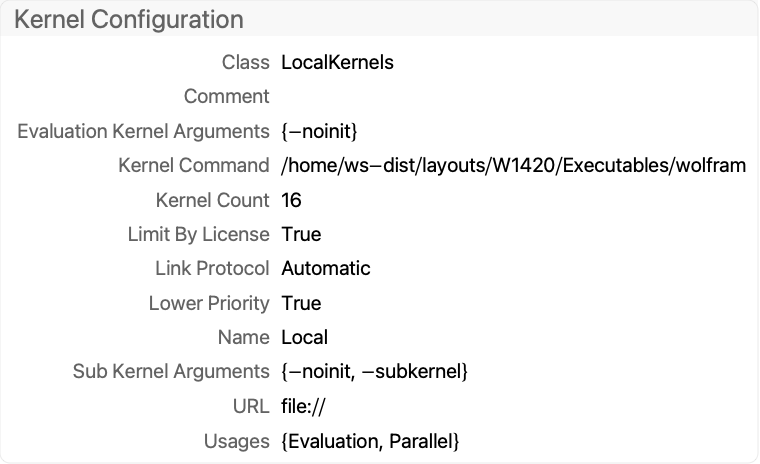Viewport: 760px width, 464px height.
Task: Select the Comment field label
Action: [x=227, y=97]
